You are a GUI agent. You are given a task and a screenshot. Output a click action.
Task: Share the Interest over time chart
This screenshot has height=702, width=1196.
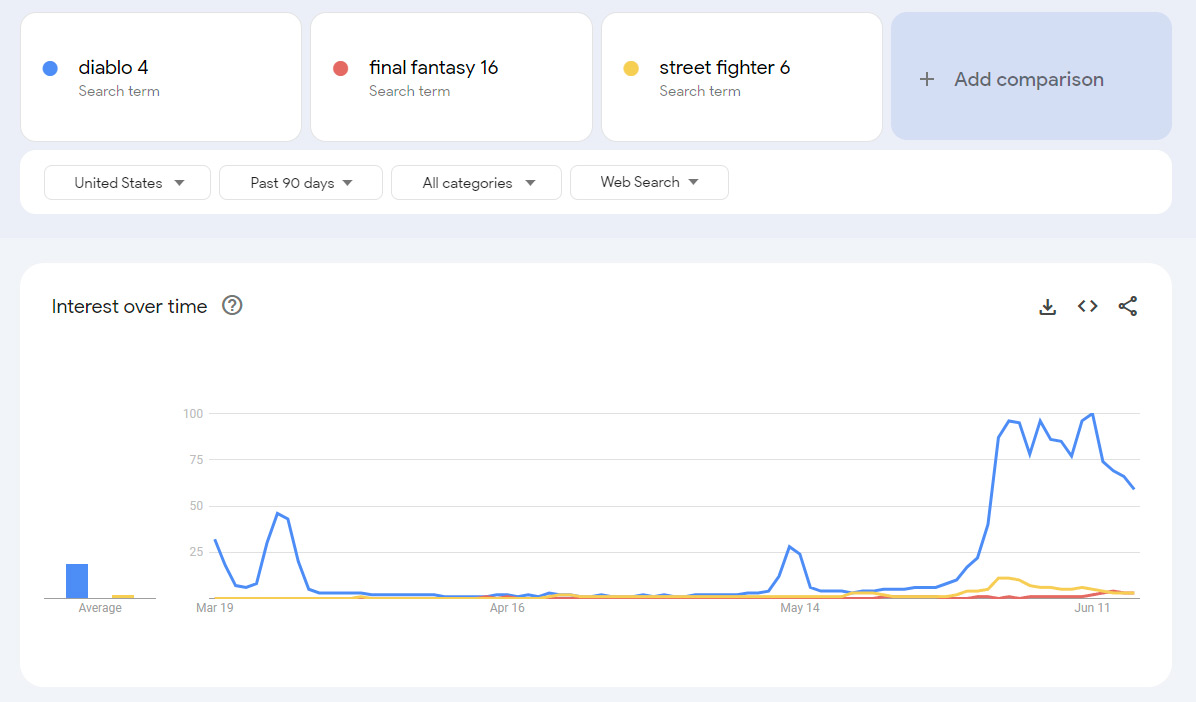[x=1128, y=307]
